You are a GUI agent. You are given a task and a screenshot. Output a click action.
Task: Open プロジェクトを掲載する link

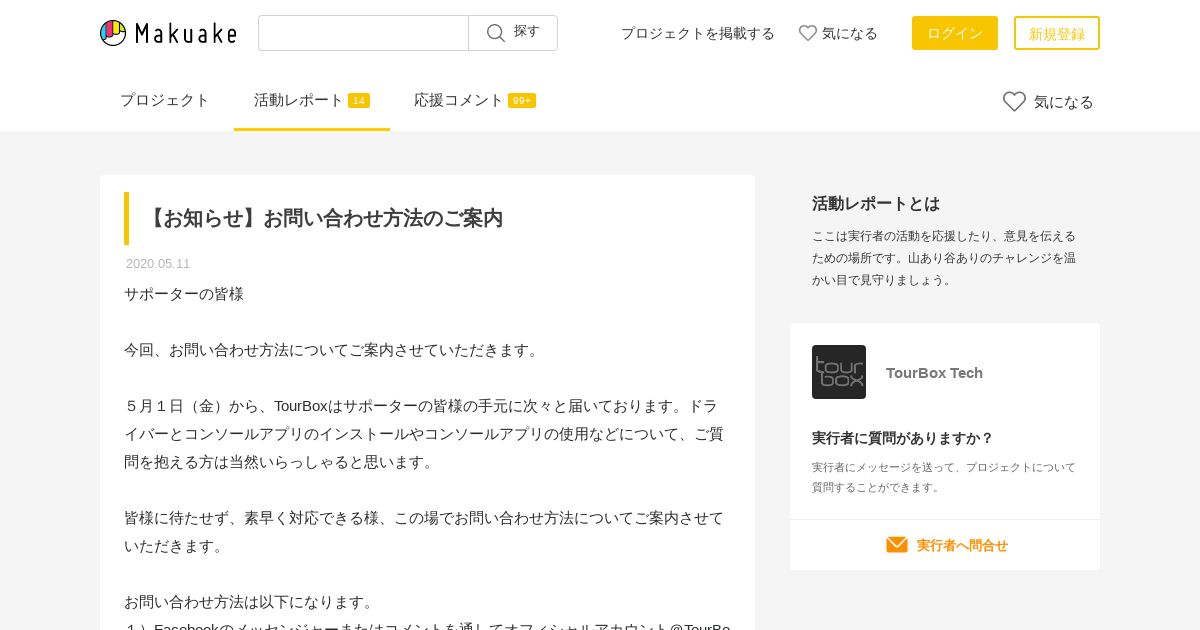coord(698,33)
